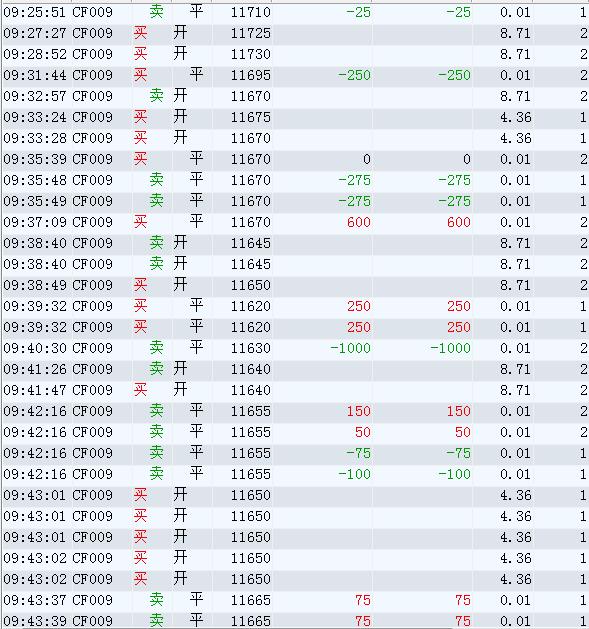
Task: Select the 09:38:49 buy open at 11650
Action: pyautogui.click(x=295, y=285)
